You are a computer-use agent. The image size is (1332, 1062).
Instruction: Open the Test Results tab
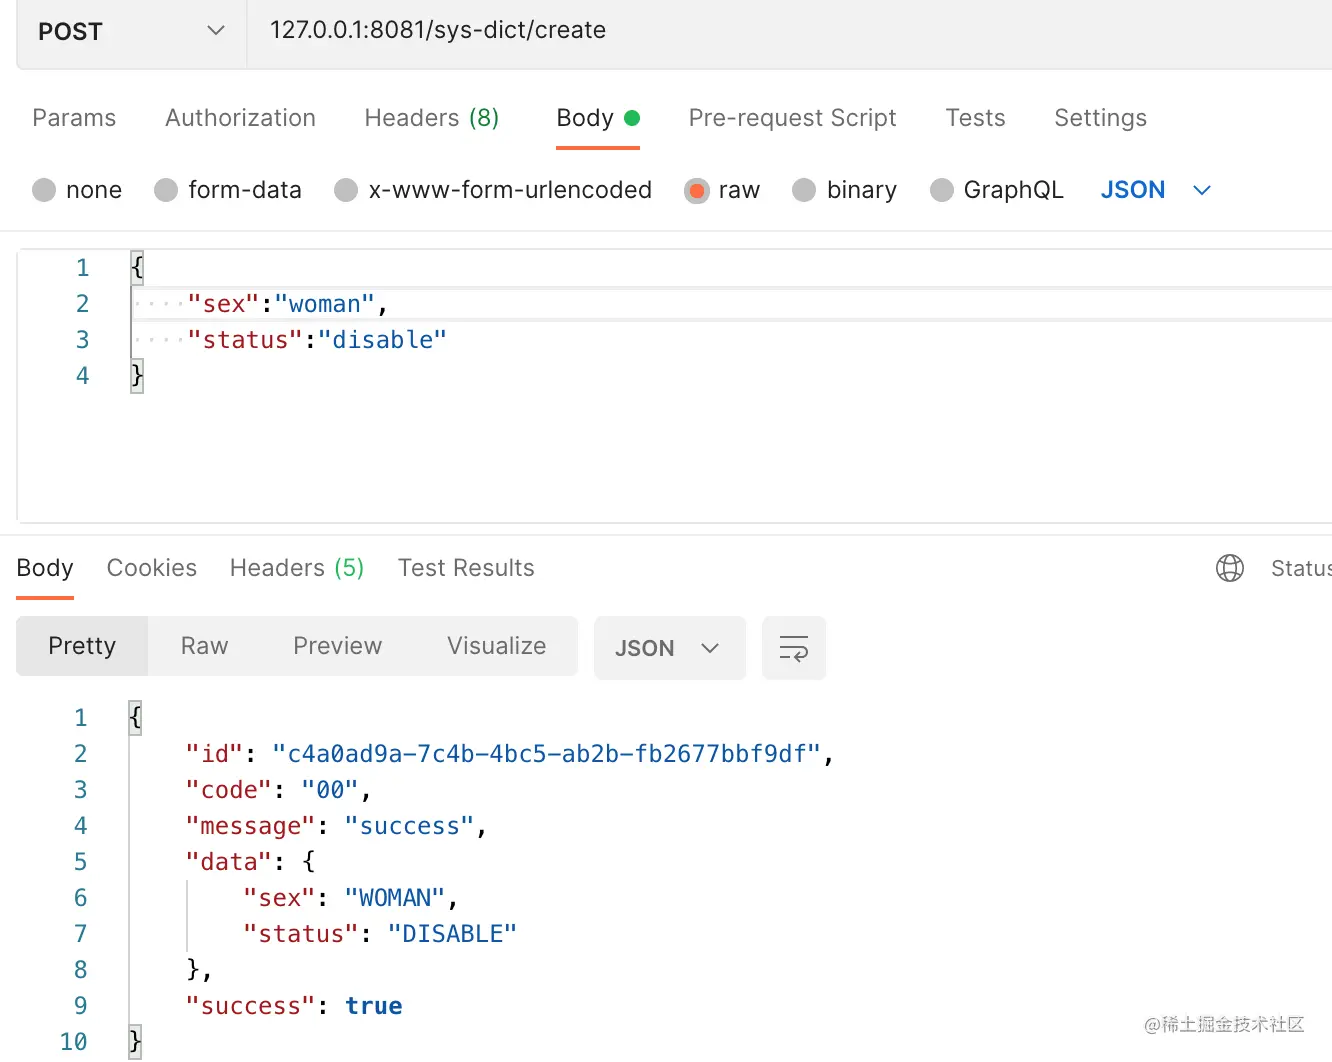(466, 568)
